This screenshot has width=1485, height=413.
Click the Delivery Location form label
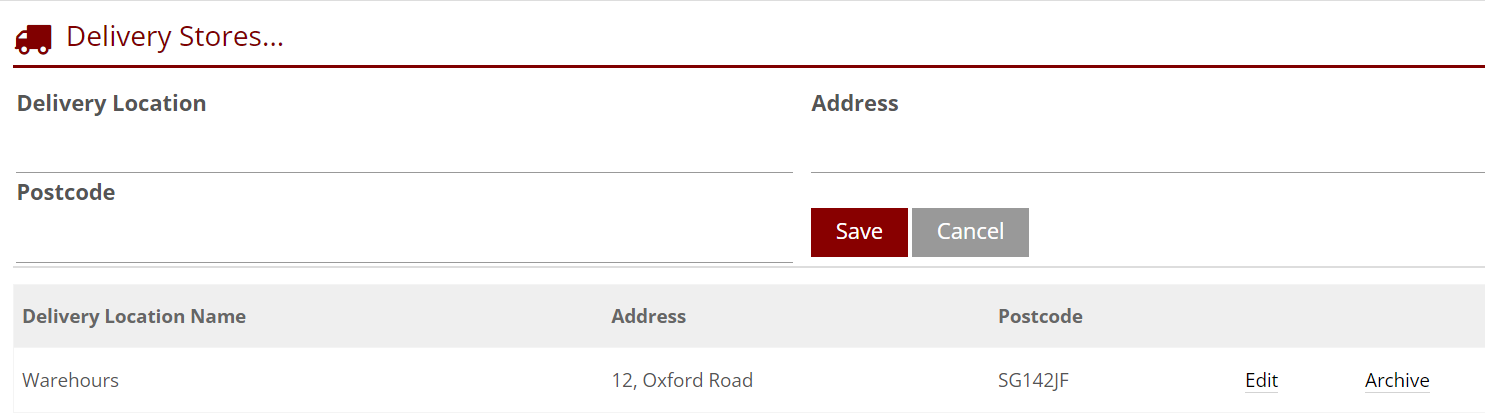pyautogui.click(x=111, y=103)
